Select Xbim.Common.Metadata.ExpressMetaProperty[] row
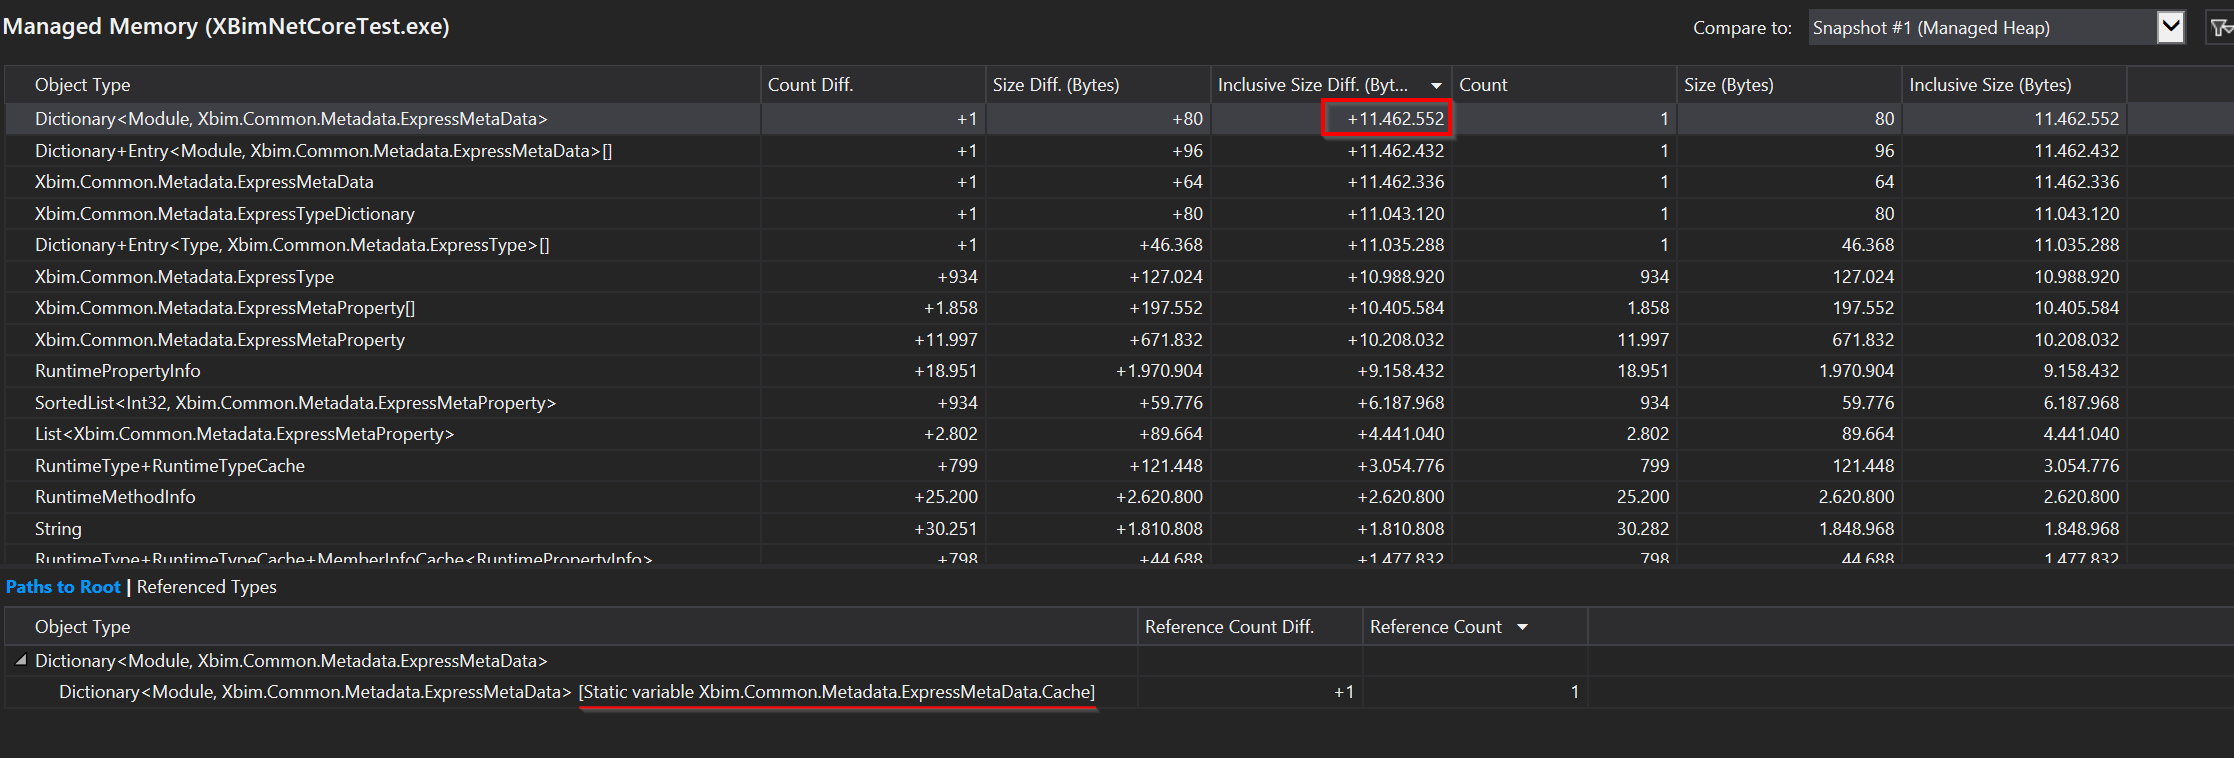 (x=1117, y=308)
